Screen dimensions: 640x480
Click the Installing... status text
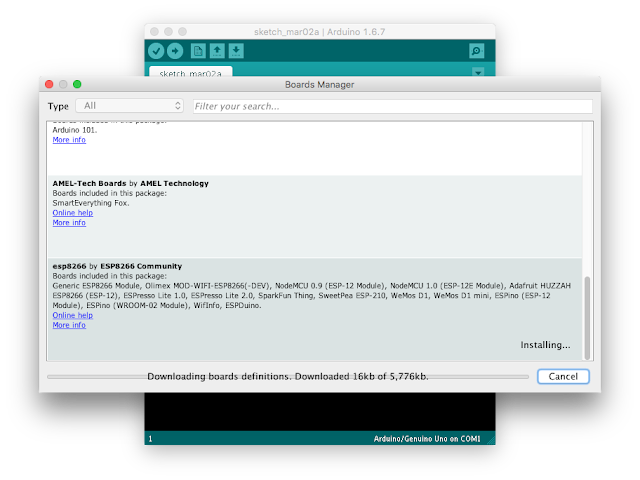545,345
